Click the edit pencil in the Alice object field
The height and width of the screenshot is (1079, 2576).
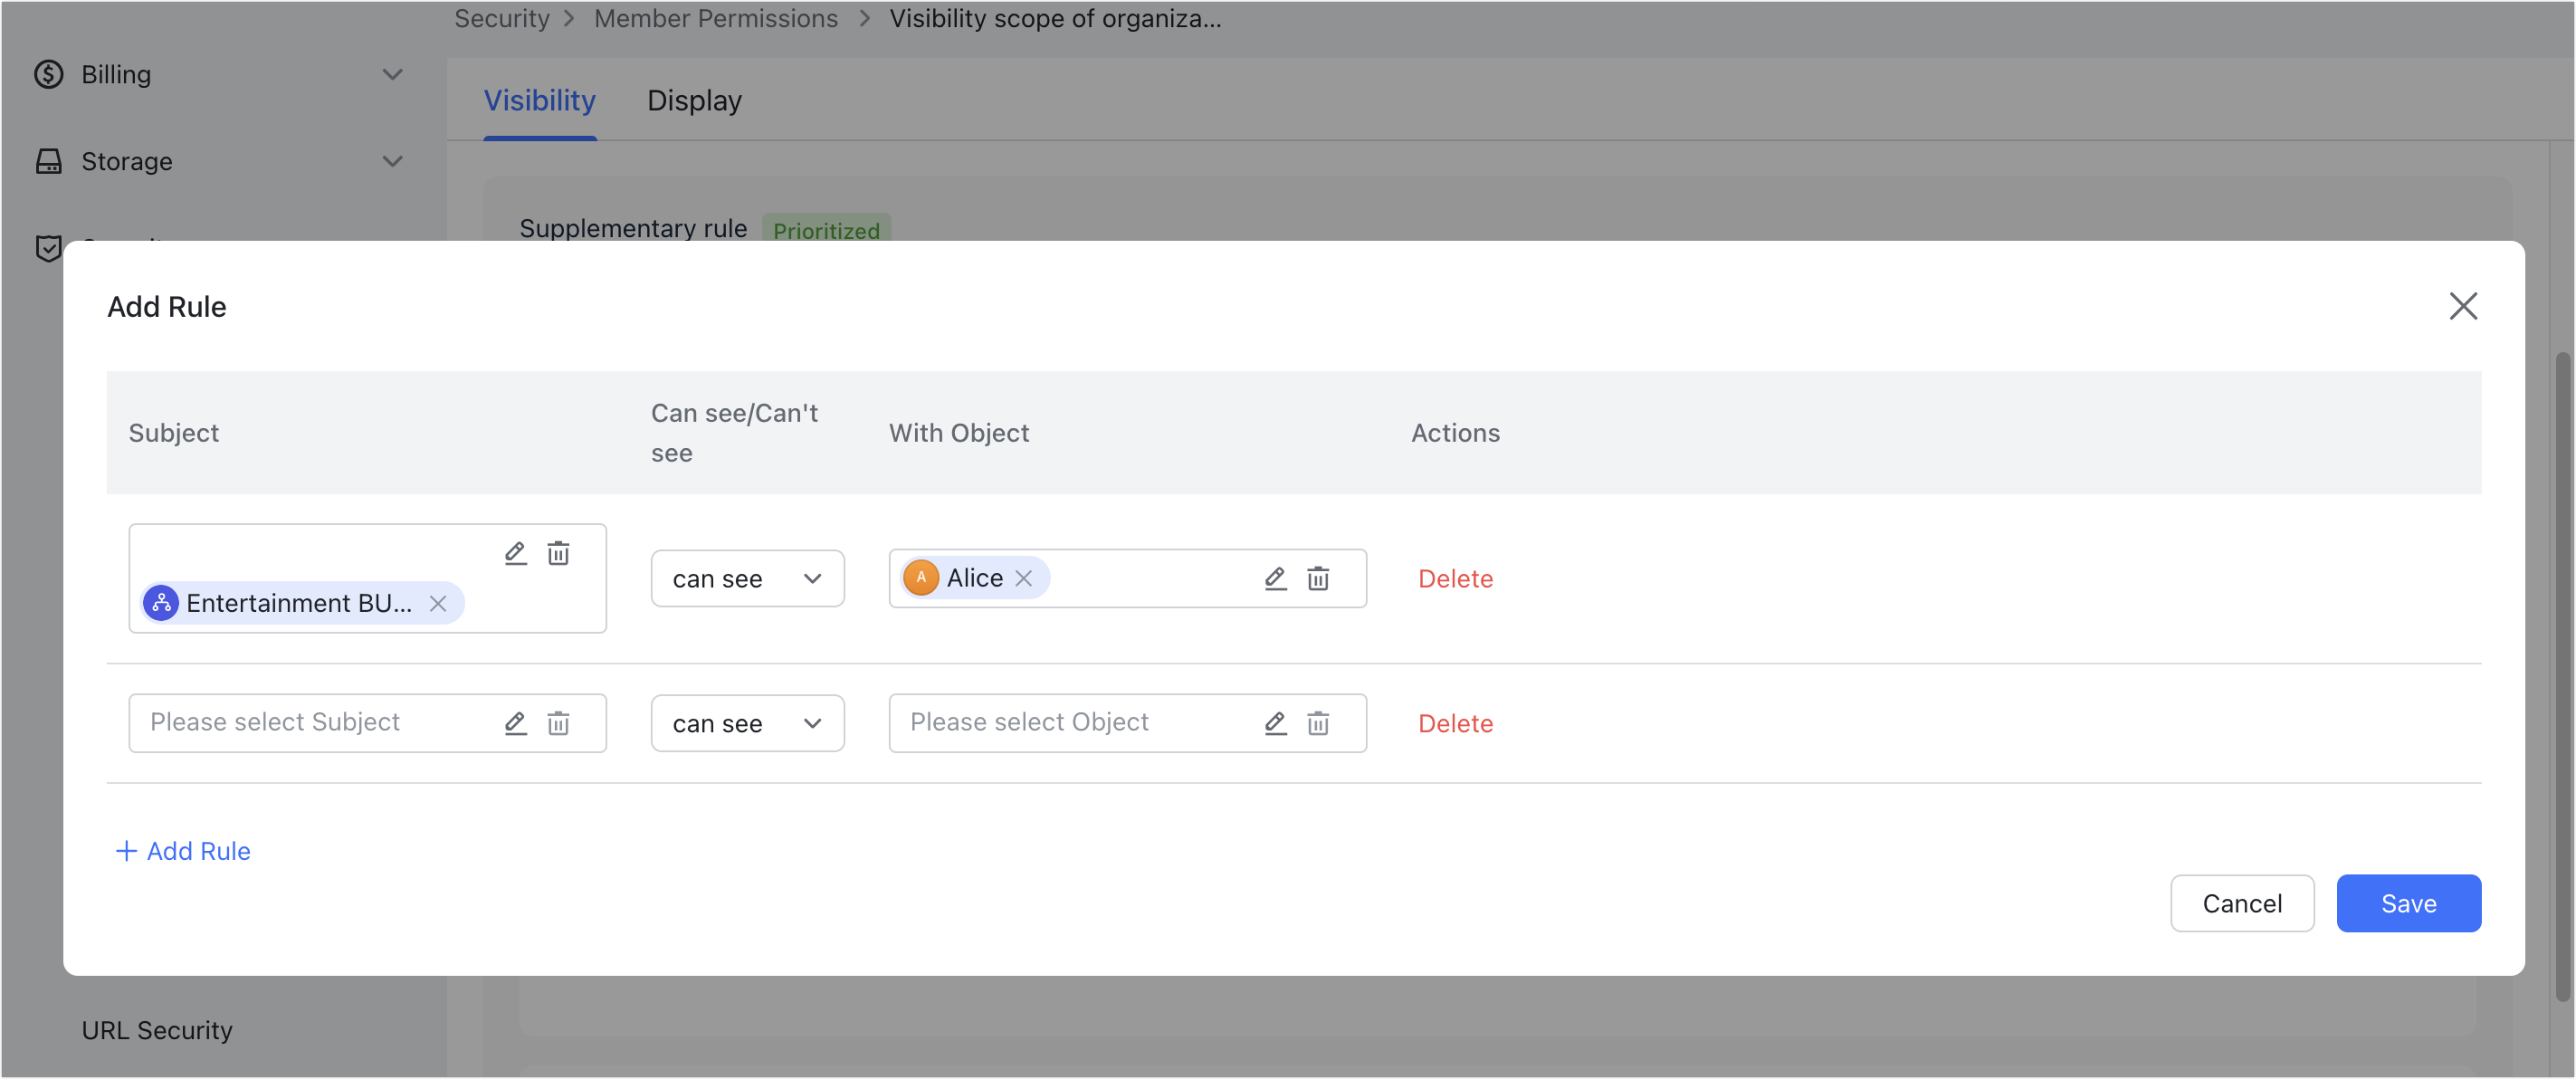pyautogui.click(x=1275, y=578)
